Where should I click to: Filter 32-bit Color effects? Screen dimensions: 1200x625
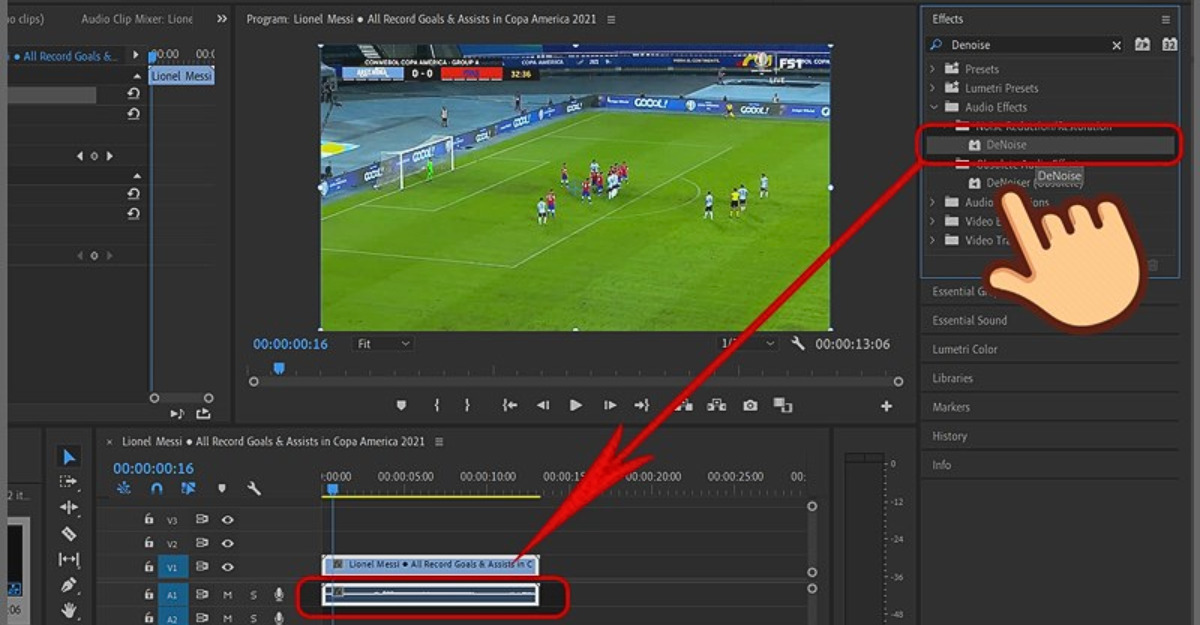[1169, 45]
